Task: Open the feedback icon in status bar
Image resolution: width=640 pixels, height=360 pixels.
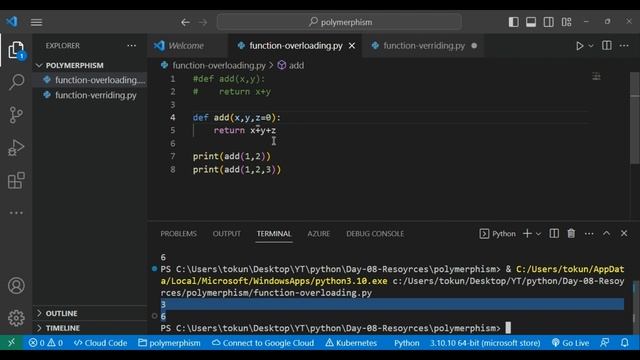Action: (605, 343)
